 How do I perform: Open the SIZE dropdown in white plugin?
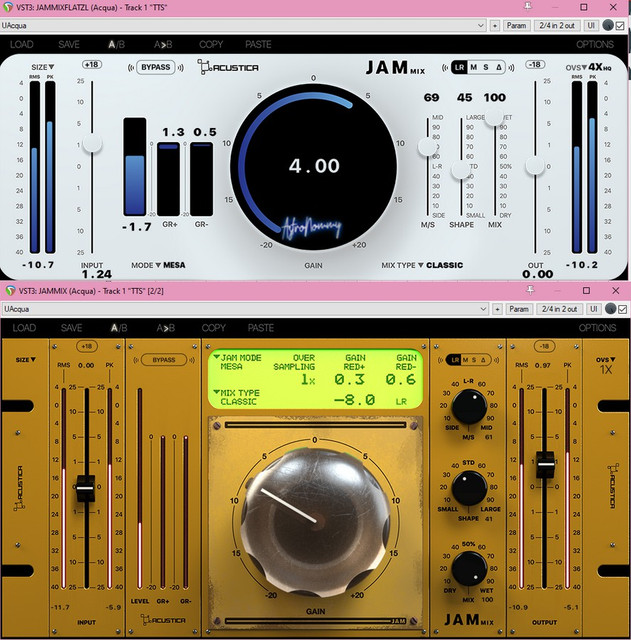[43, 67]
